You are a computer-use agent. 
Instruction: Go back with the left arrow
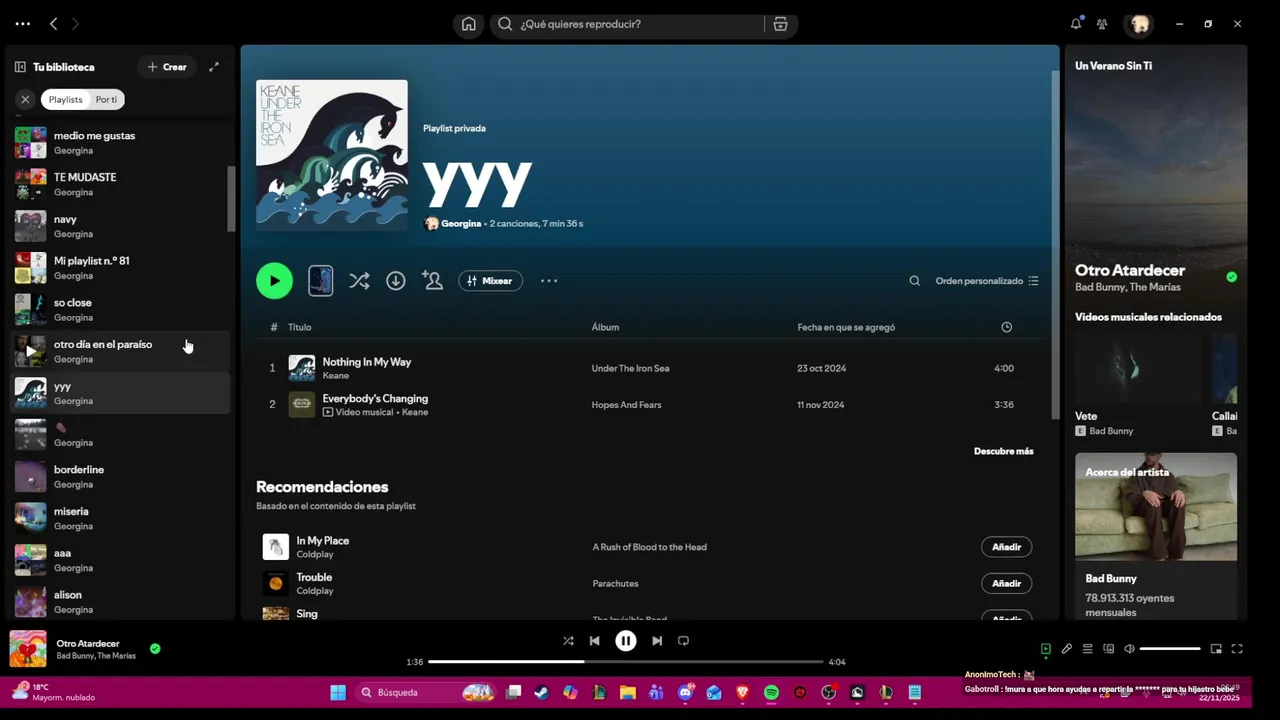pos(54,24)
